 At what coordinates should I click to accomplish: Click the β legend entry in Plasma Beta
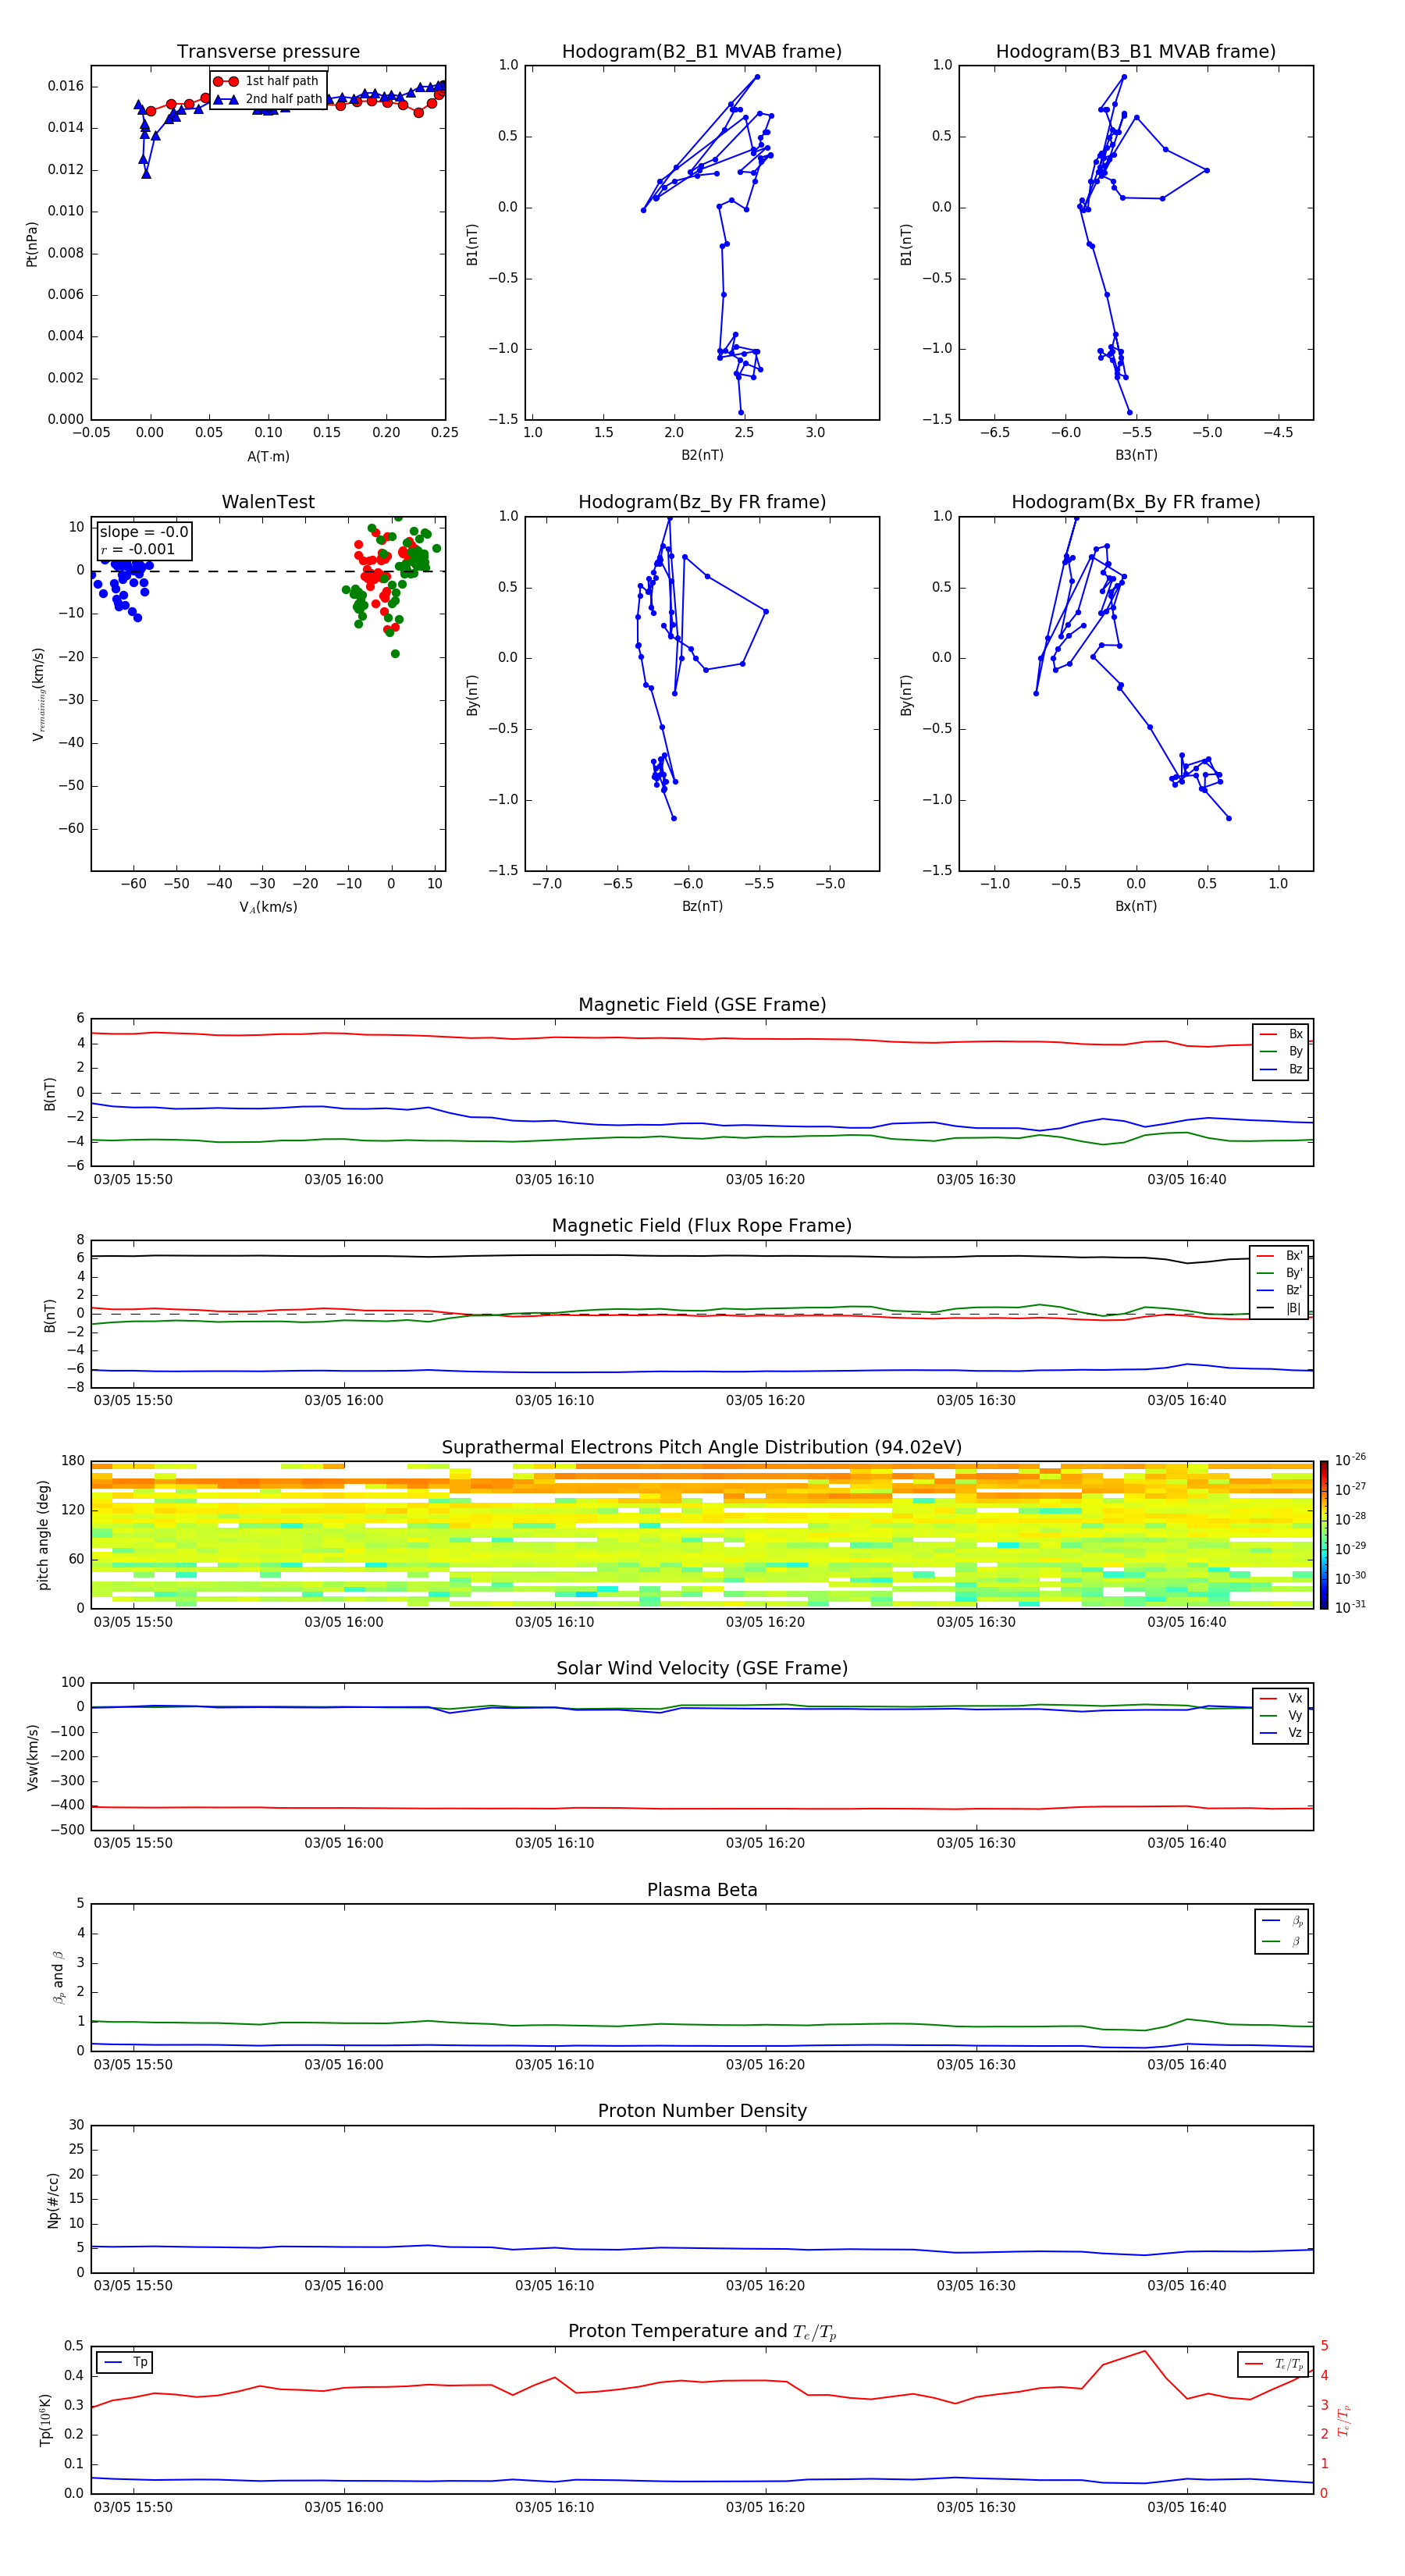(x=1282, y=1941)
